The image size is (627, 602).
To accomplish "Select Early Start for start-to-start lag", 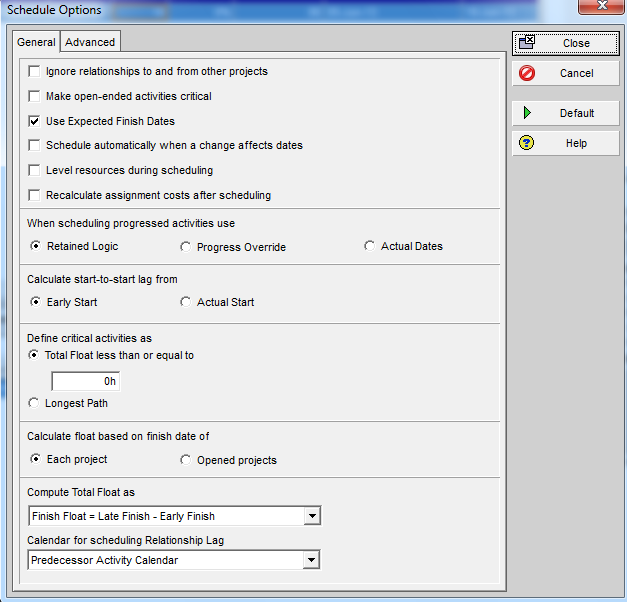I will [x=36, y=302].
